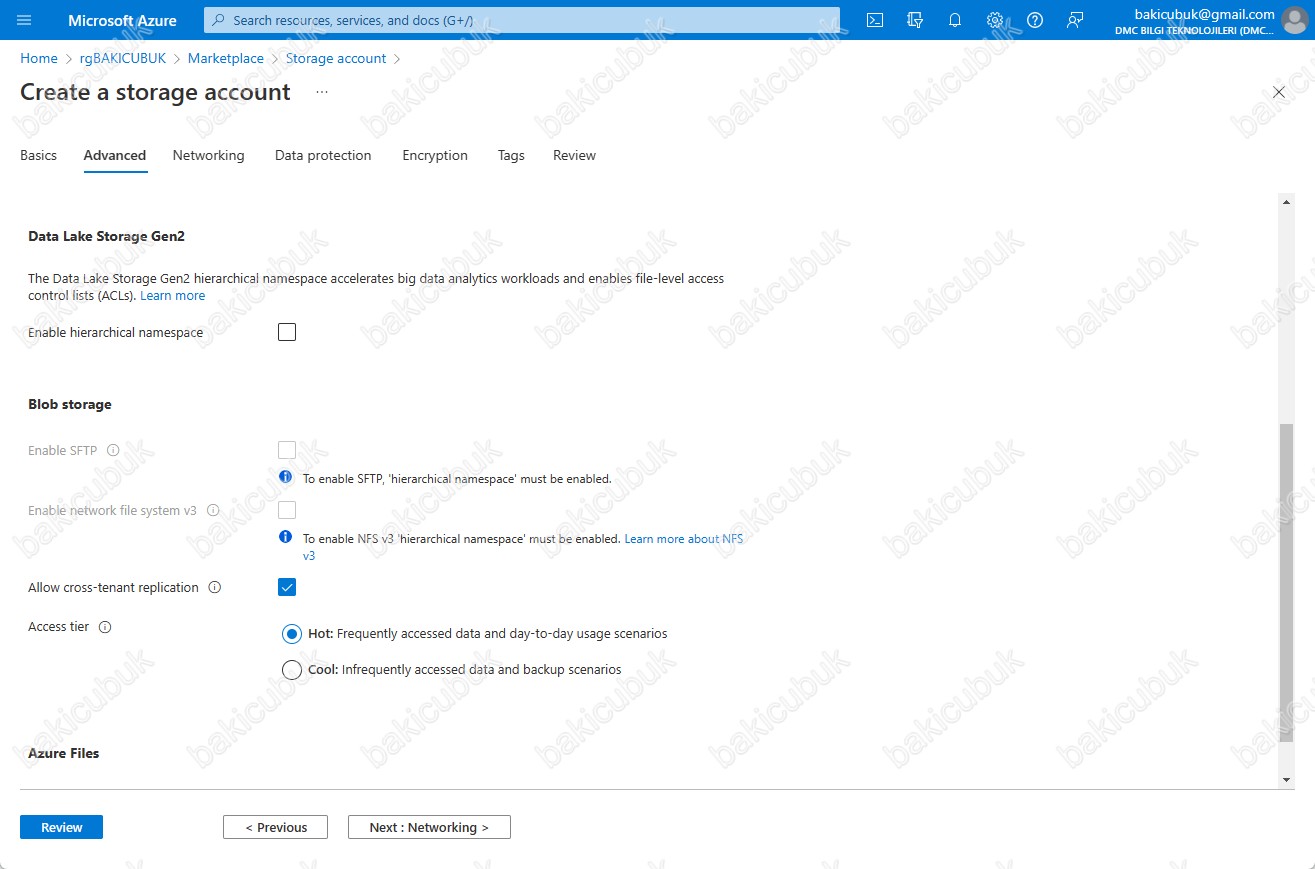Click the Microsoft Azure logo text

click(122, 20)
